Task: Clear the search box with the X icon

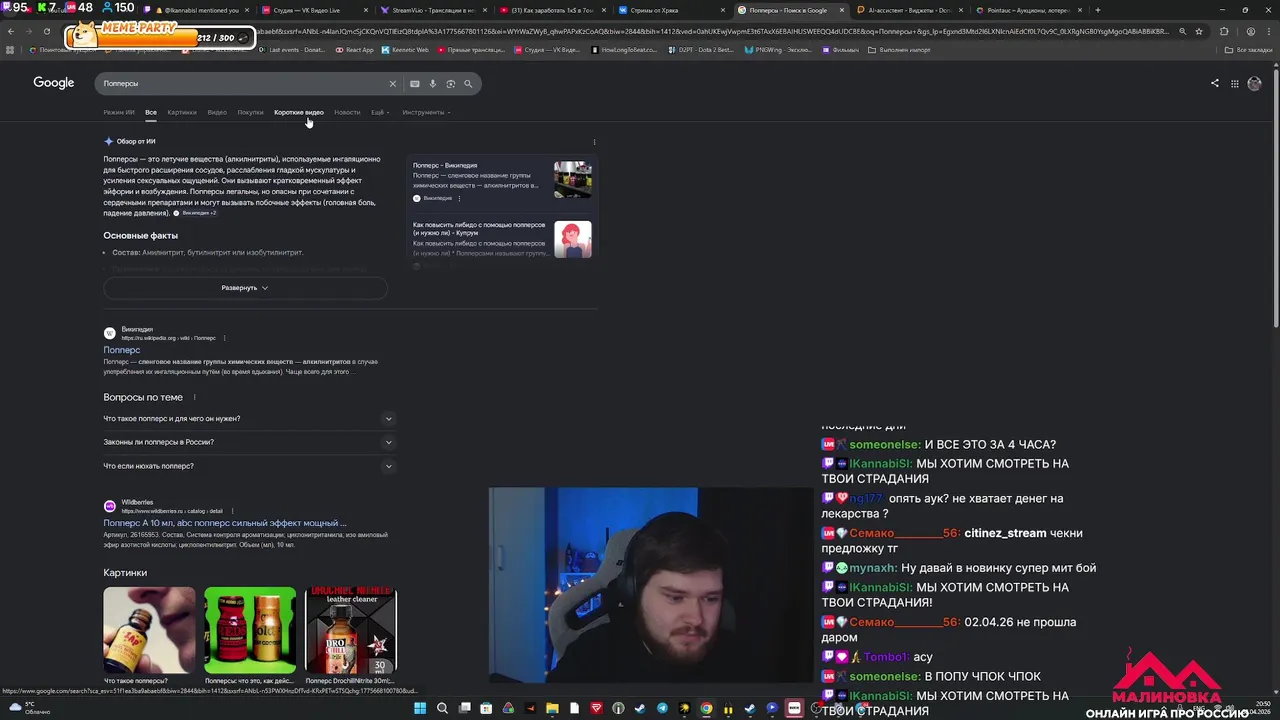Action: coord(392,84)
